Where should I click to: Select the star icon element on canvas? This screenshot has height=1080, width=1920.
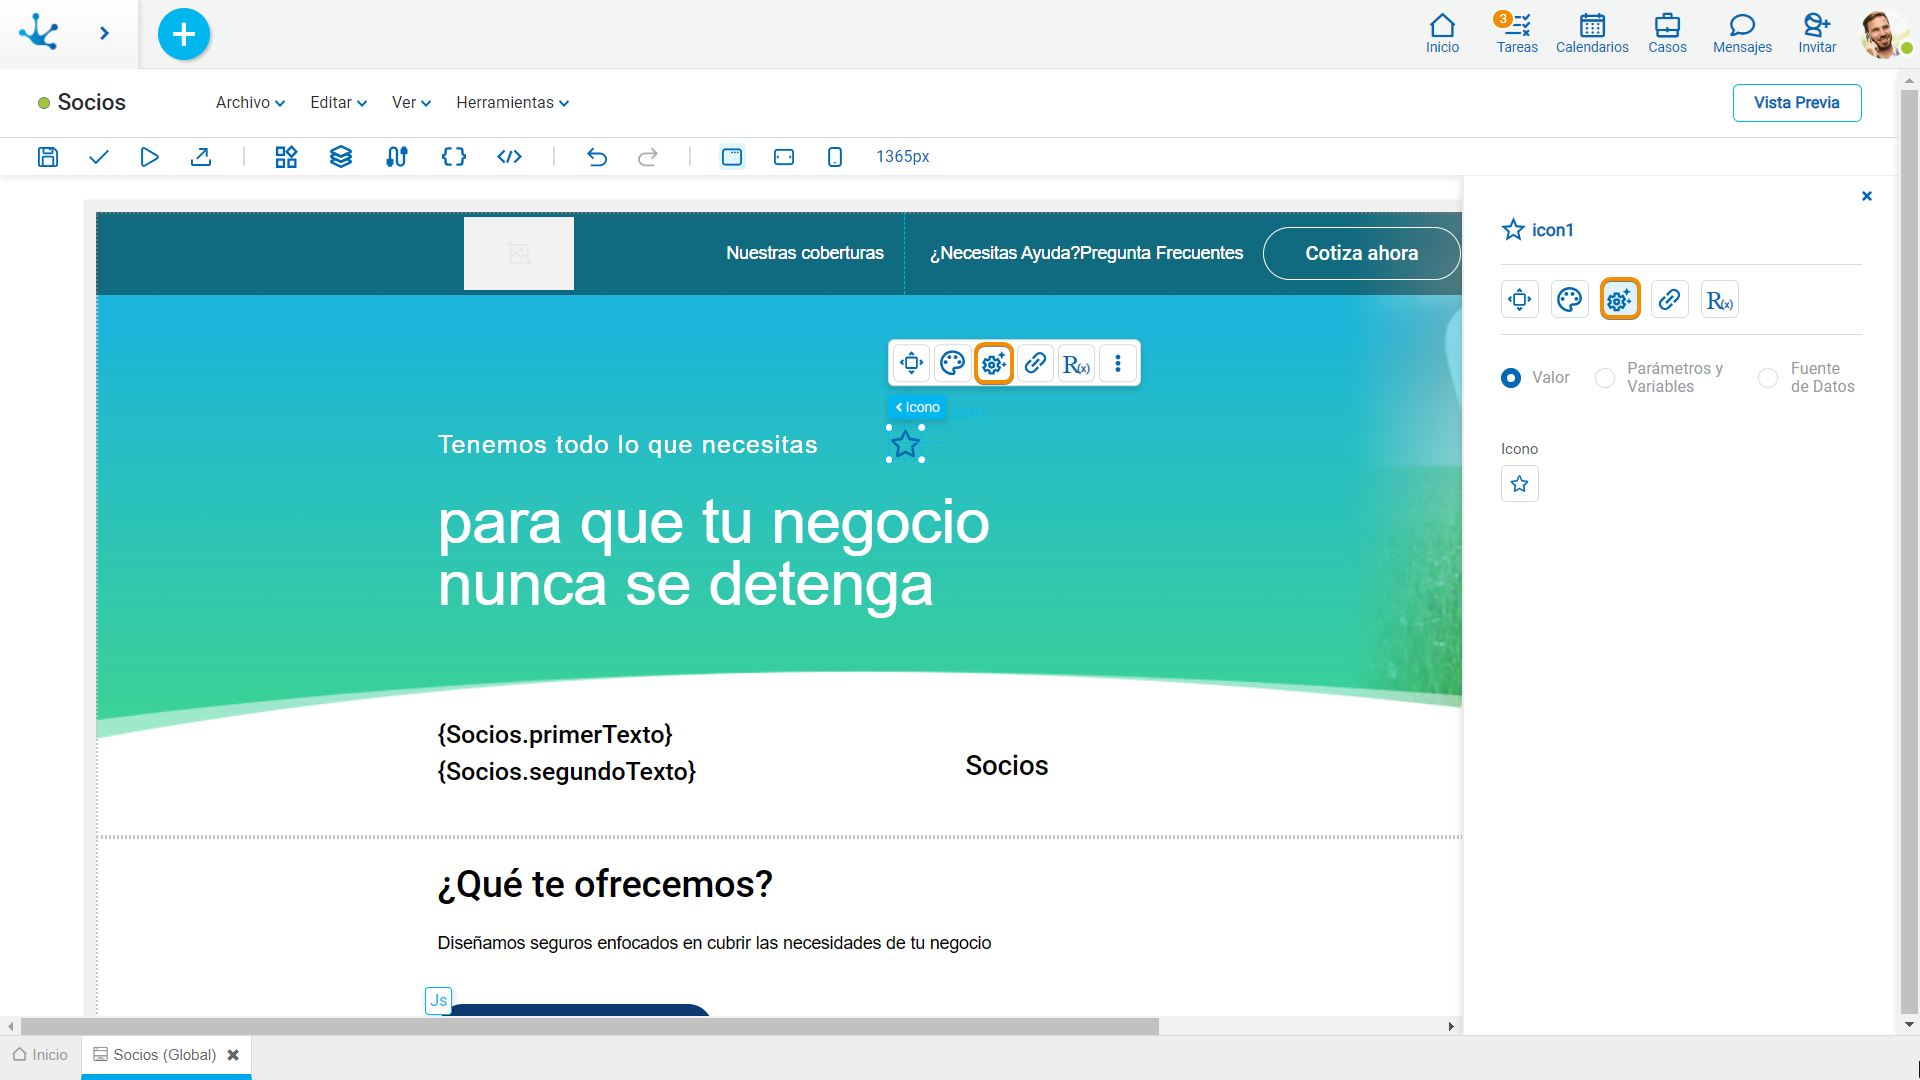[906, 444]
